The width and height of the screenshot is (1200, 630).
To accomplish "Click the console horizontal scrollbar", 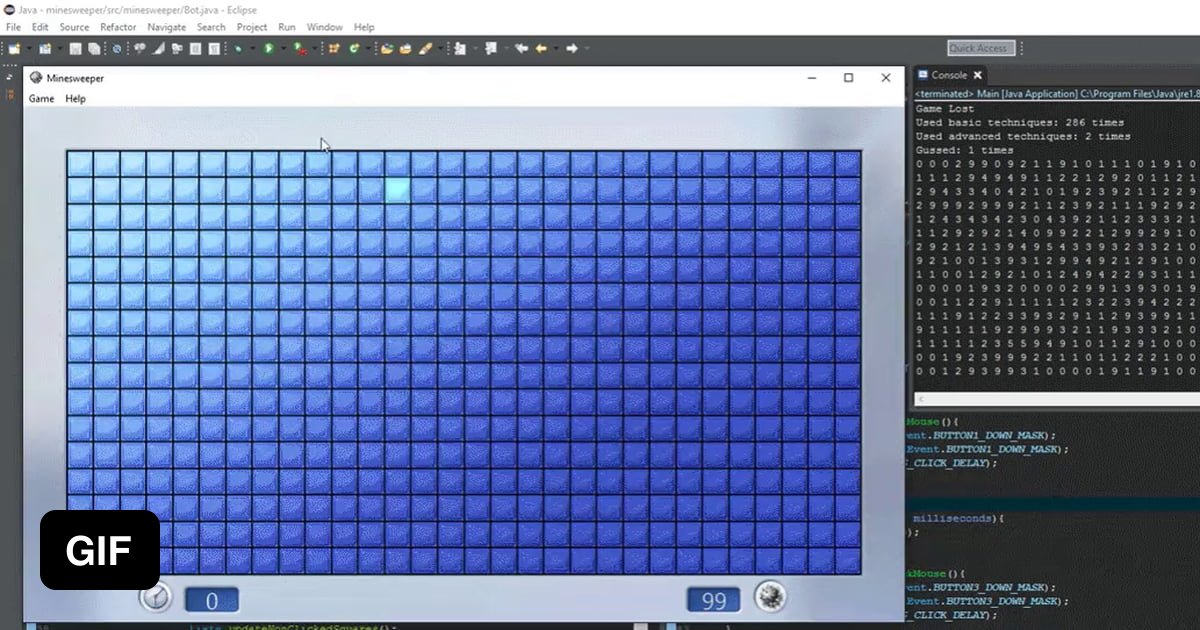I will point(1050,398).
